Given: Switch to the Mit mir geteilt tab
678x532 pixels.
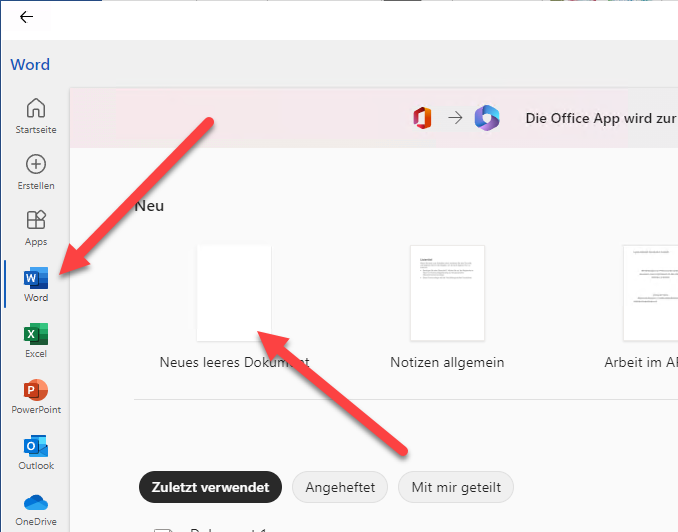Looking at the screenshot, I should pos(456,487).
